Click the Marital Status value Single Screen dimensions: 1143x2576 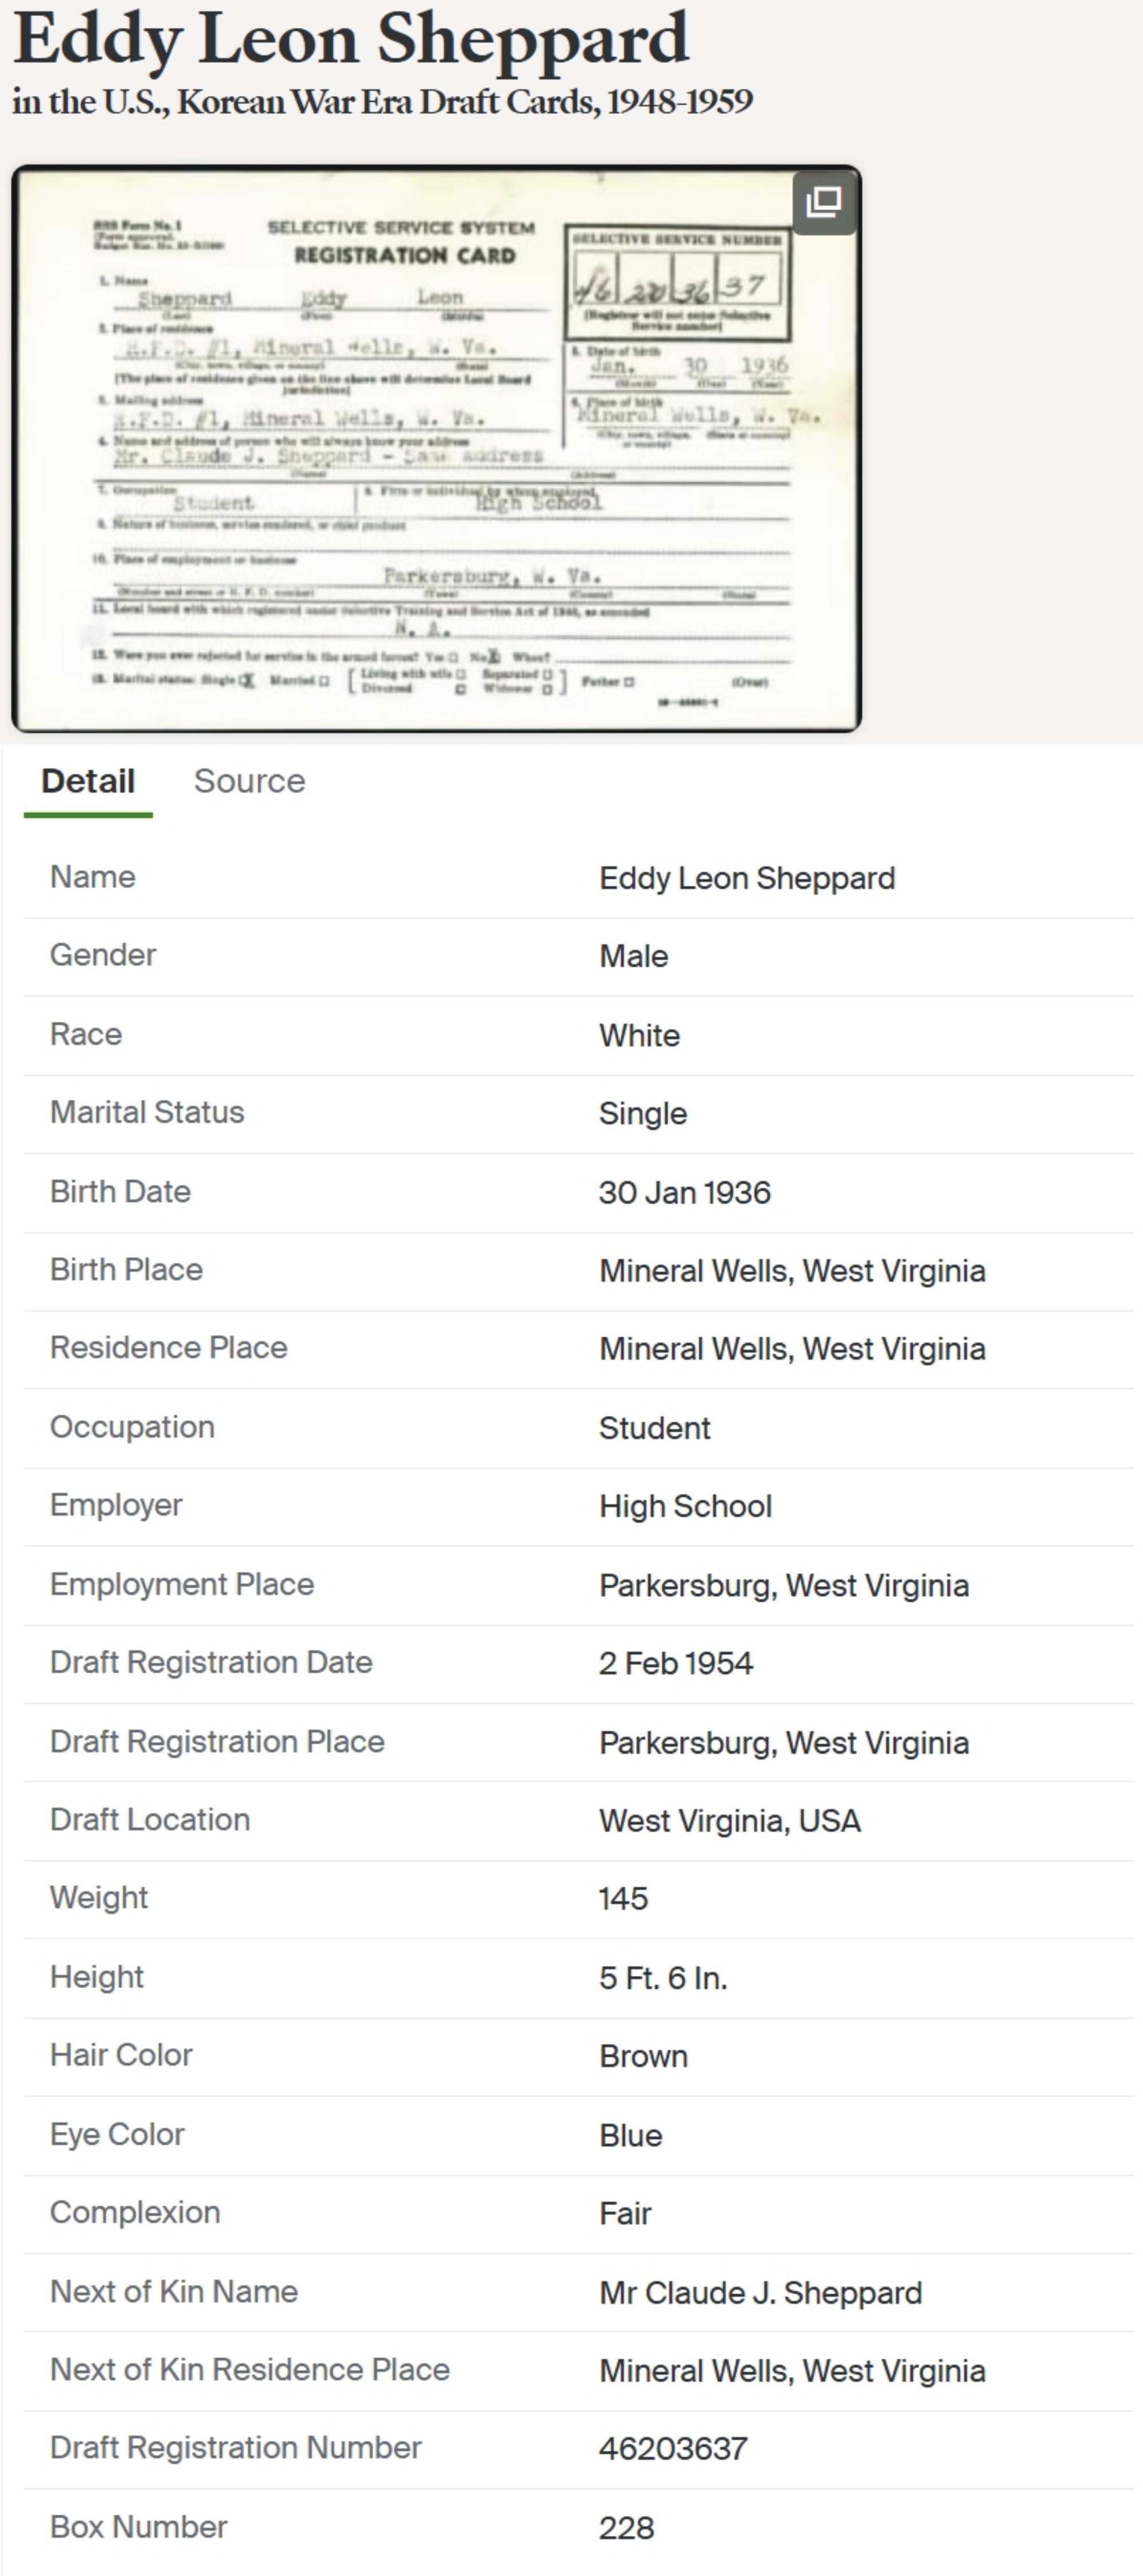pyautogui.click(x=643, y=1113)
